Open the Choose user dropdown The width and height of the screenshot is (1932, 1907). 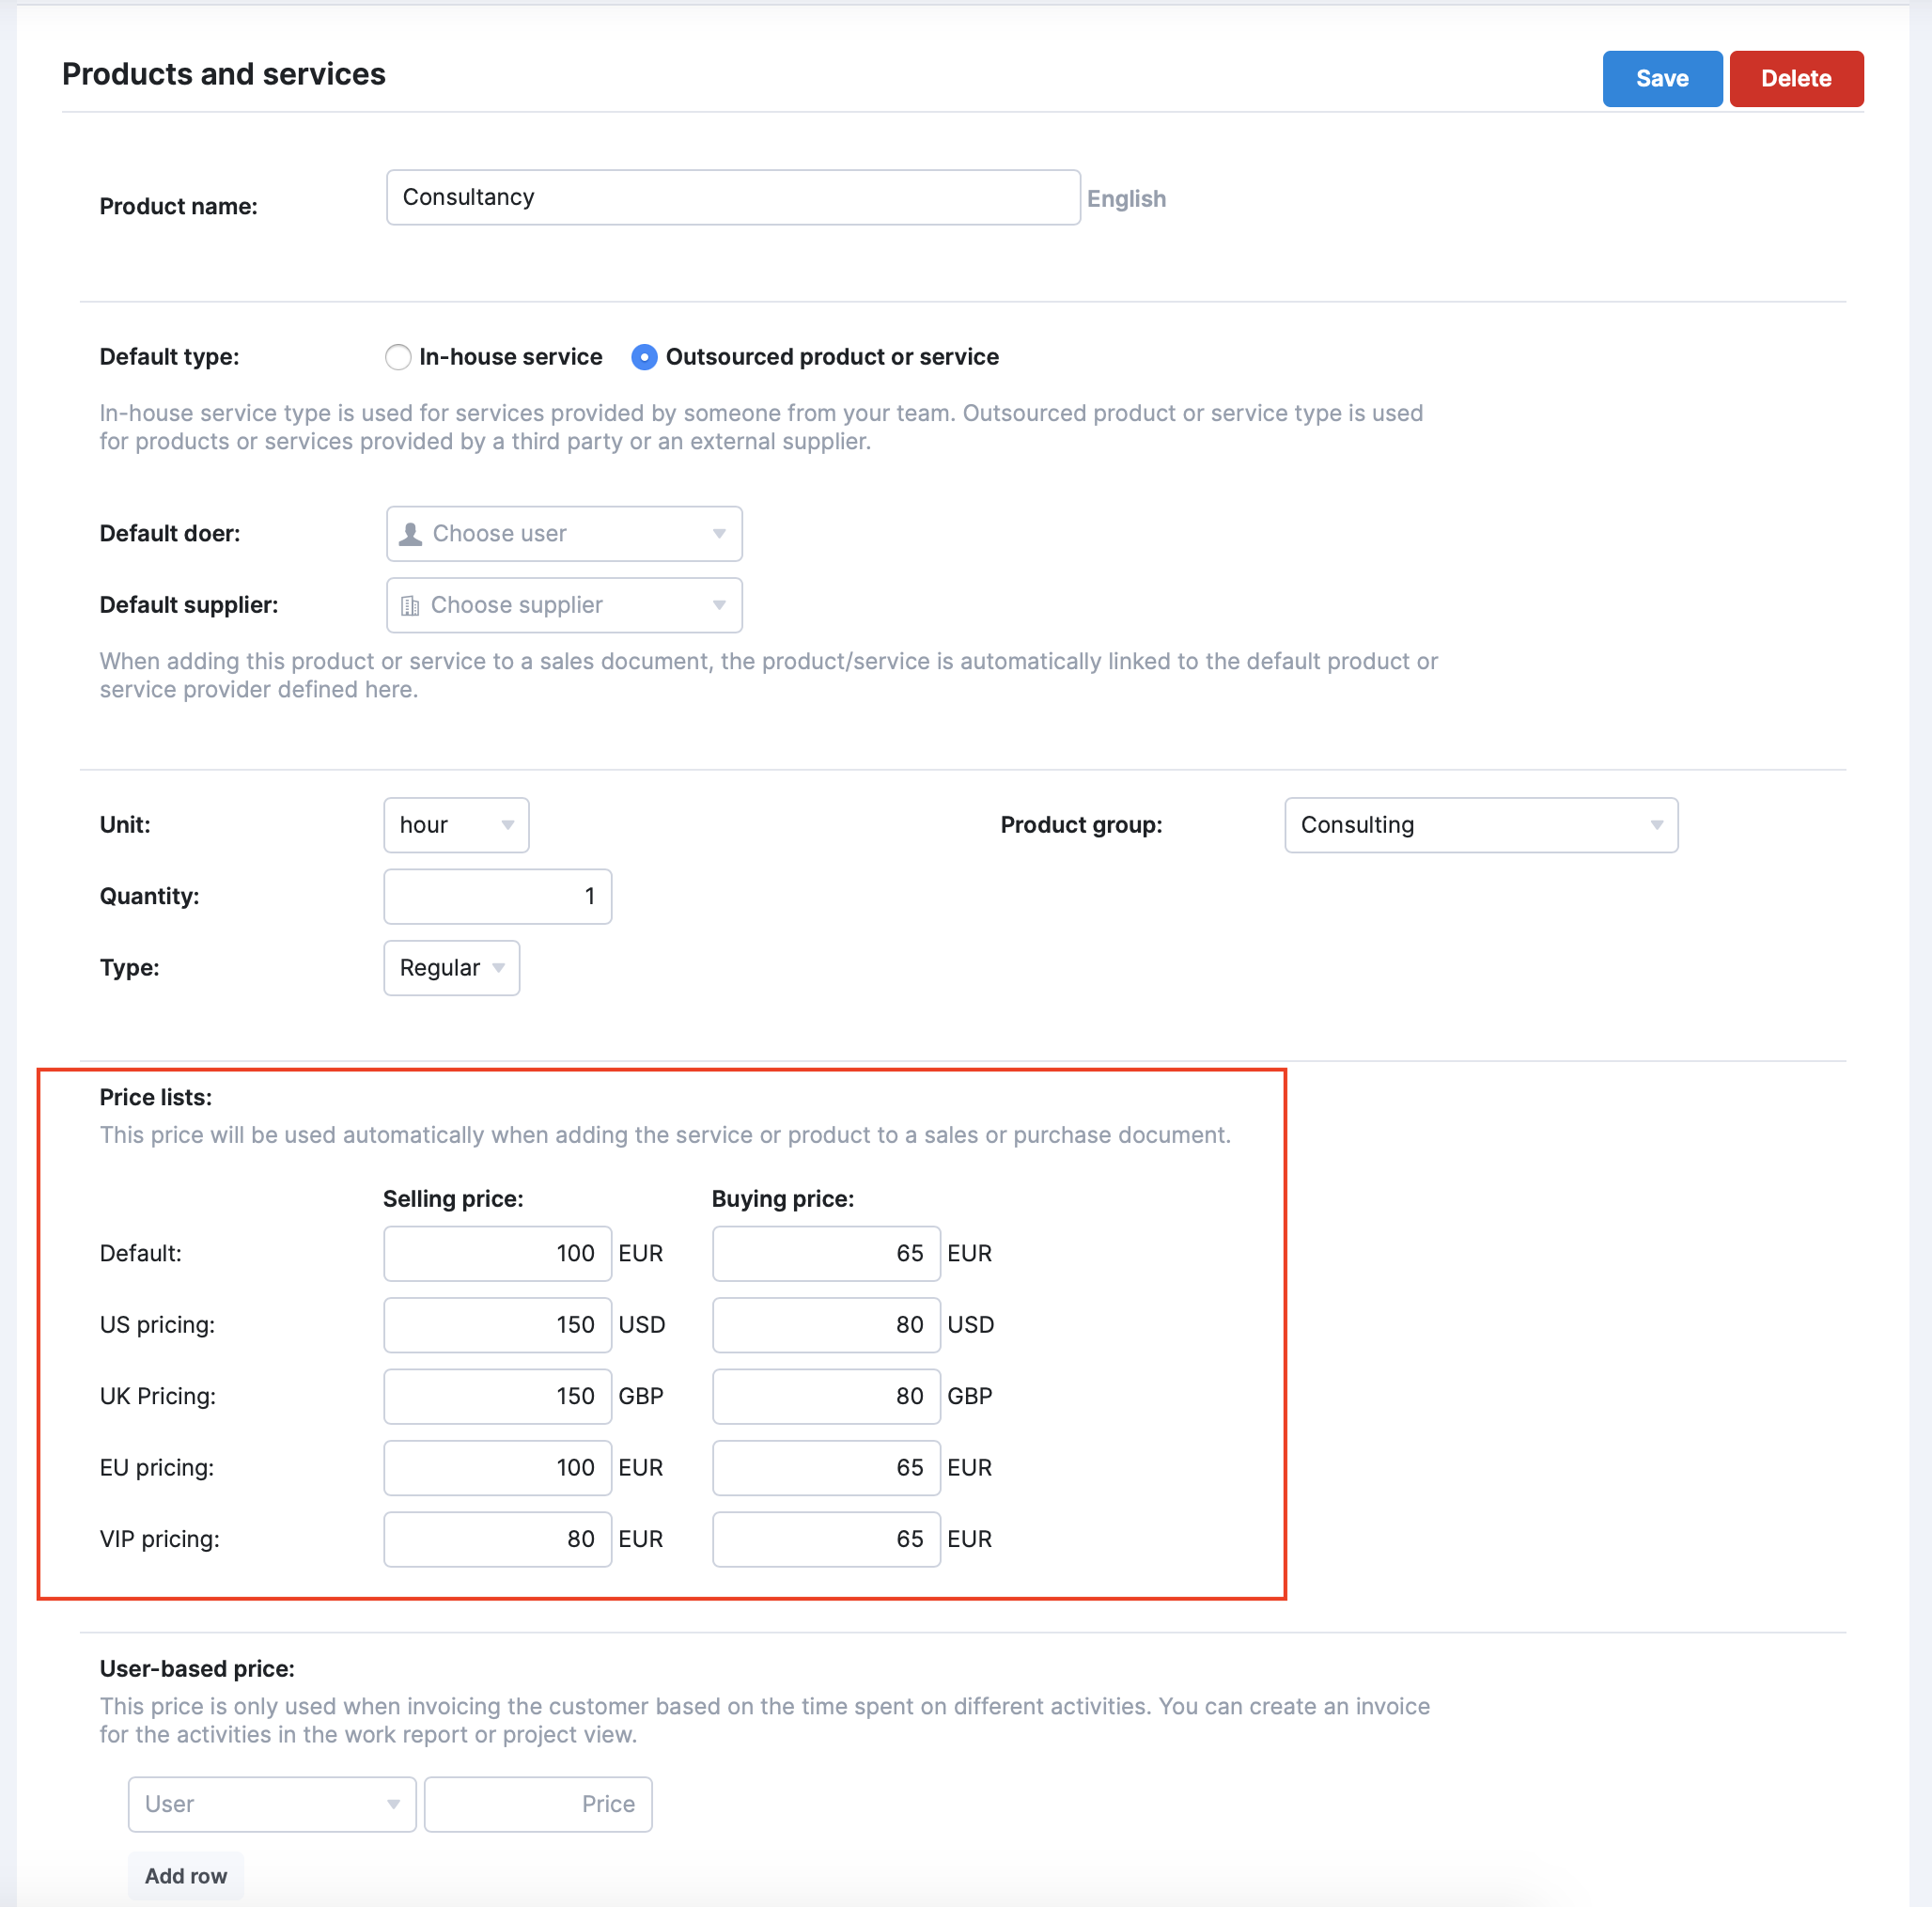tap(564, 533)
